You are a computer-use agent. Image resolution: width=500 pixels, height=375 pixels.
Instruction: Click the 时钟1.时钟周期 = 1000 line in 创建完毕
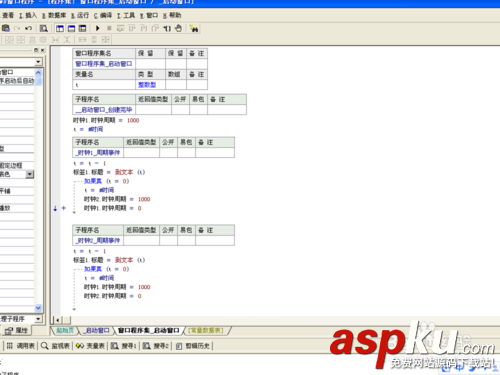pos(106,120)
